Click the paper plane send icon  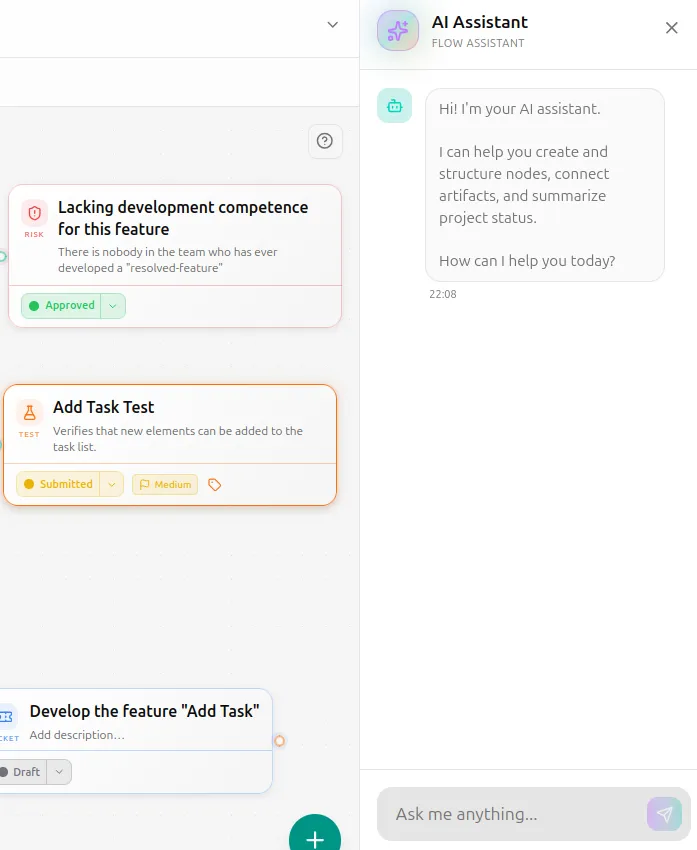click(x=664, y=814)
